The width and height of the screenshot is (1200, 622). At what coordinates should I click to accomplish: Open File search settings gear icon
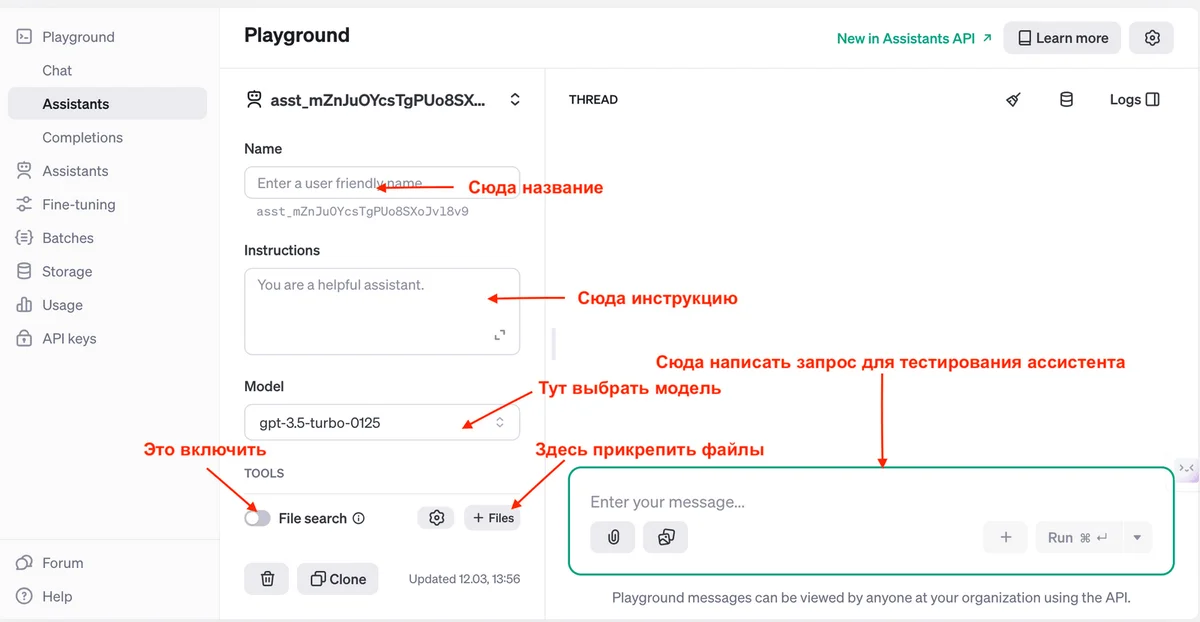click(x=436, y=518)
